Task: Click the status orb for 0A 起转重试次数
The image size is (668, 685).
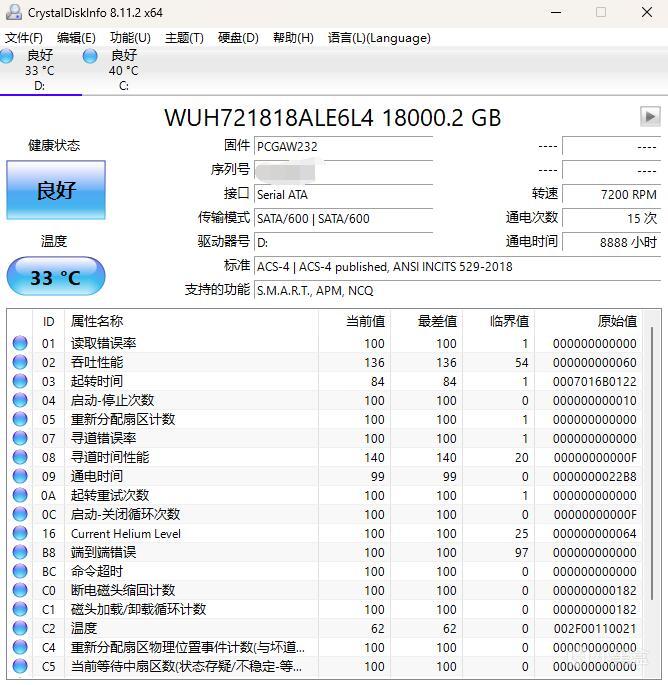Action: pyautogui.click(x=20, y=495)
